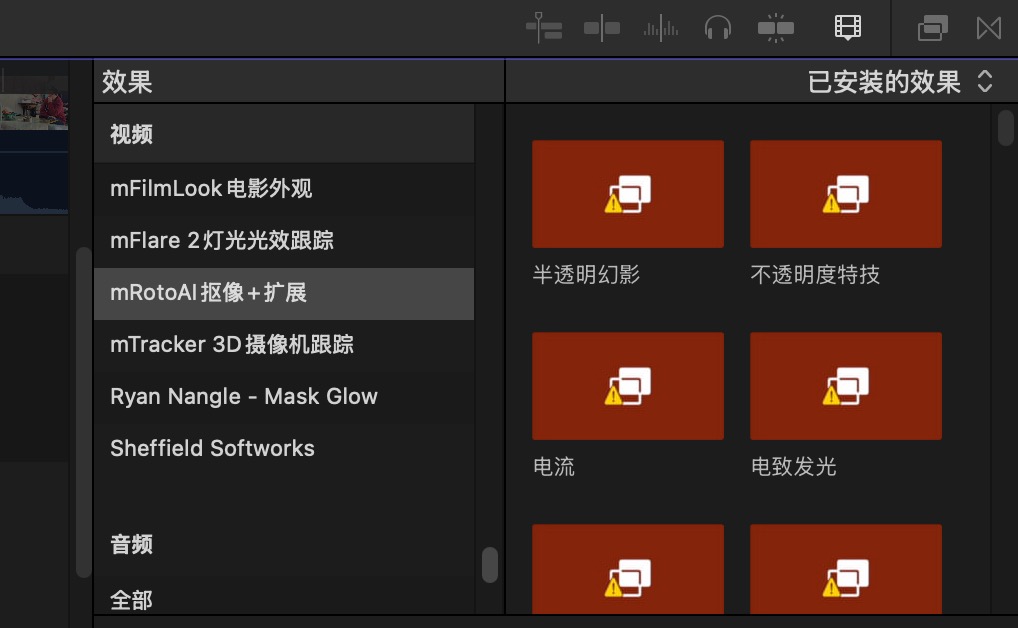Click the effects category list scrollbar
The height and width of the screenshot is (628, 1018).
(489, 564)
